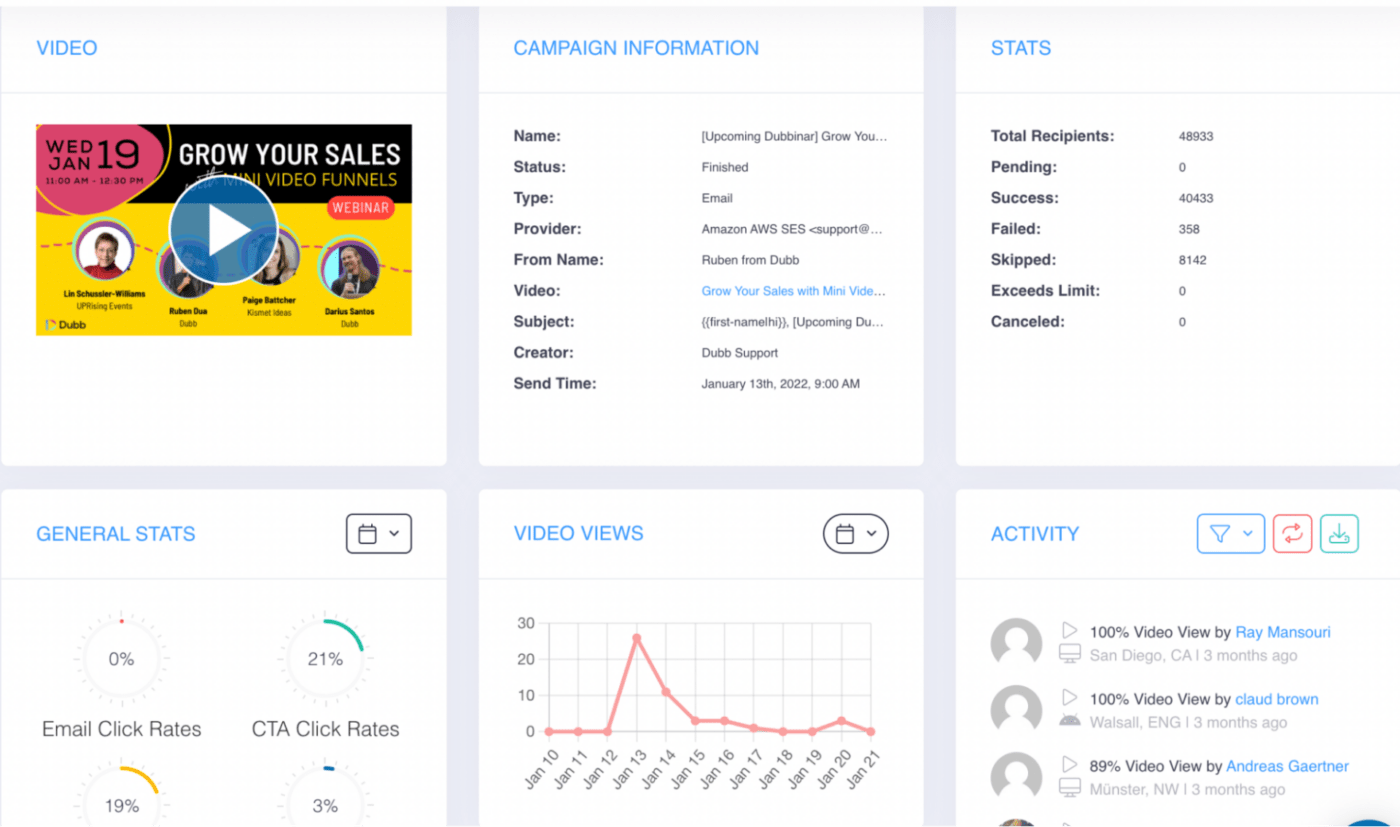Open the Grow Your Sales with Mini Video link
The height and width of the screenshot is (827, 1400).
(x=794, y=291)
